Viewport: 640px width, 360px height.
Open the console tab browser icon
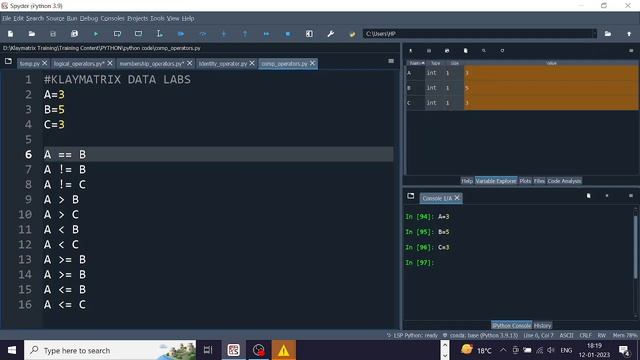pos(411,196)
